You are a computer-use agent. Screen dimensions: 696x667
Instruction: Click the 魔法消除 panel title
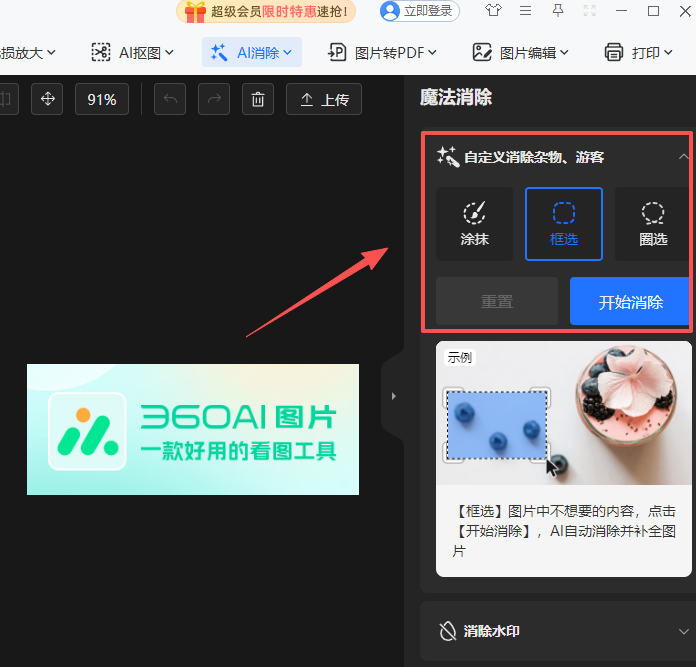pyautogui.click(x=456, y=97)
